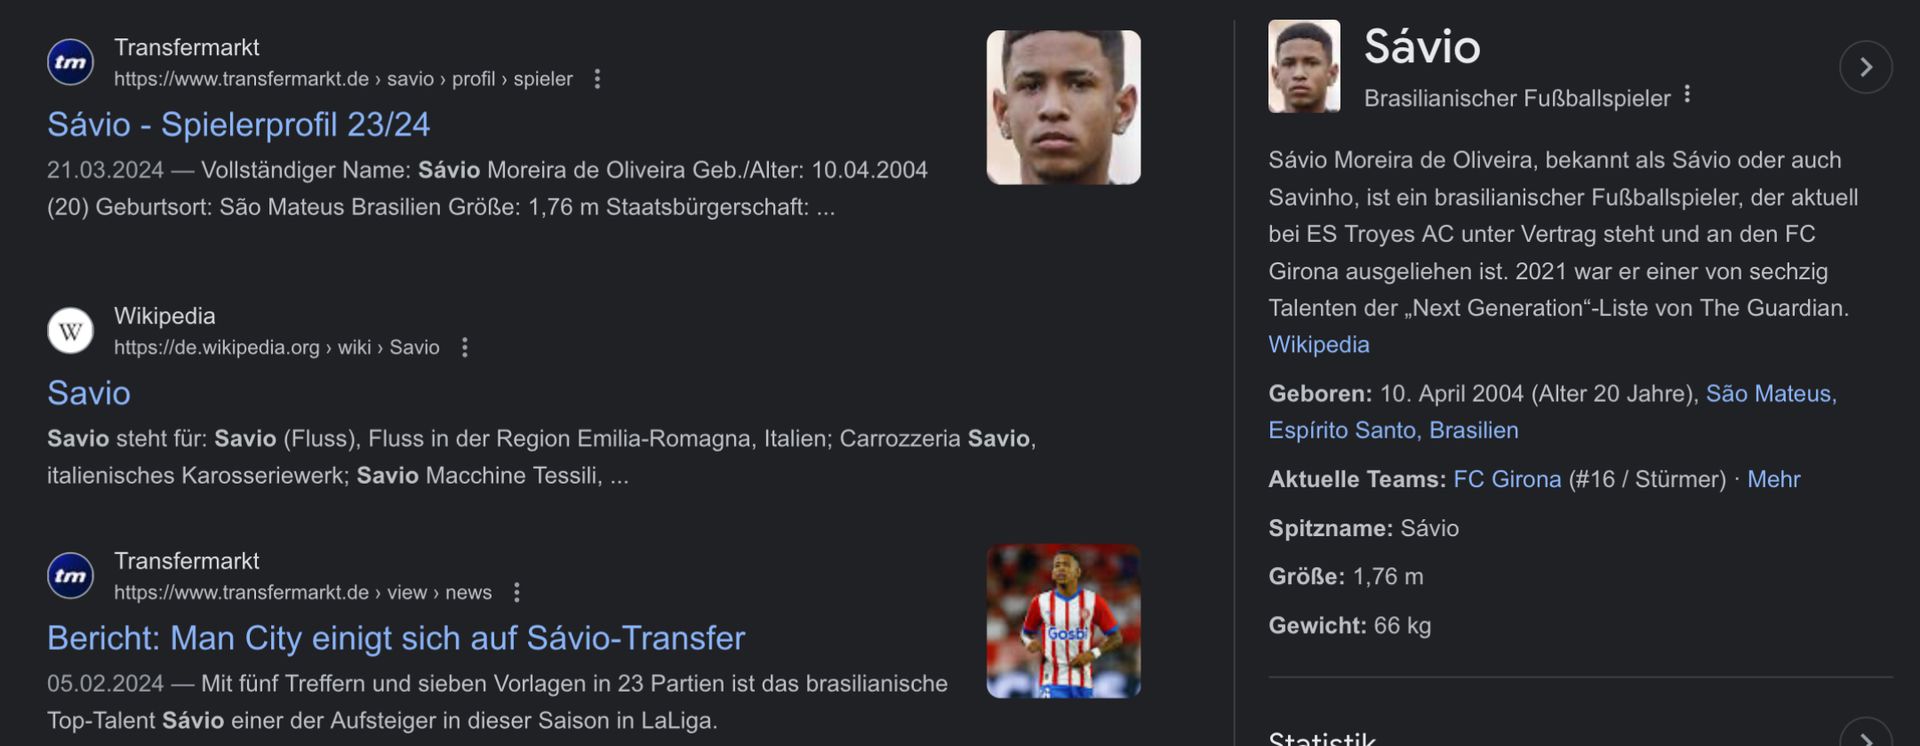Click the Wikipedia W favicon

tap(70, 331)
